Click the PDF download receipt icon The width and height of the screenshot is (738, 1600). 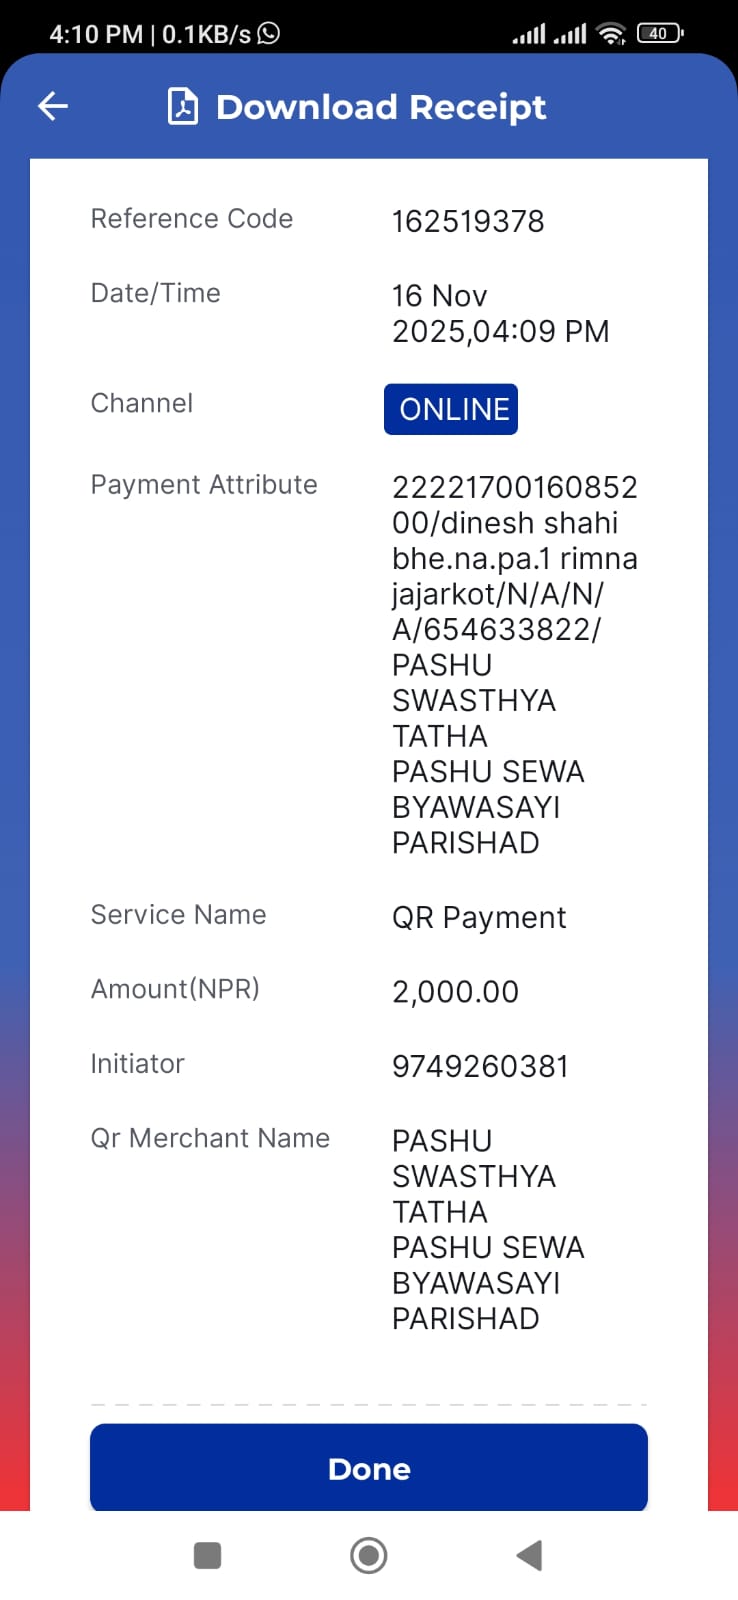pos(182,106)
